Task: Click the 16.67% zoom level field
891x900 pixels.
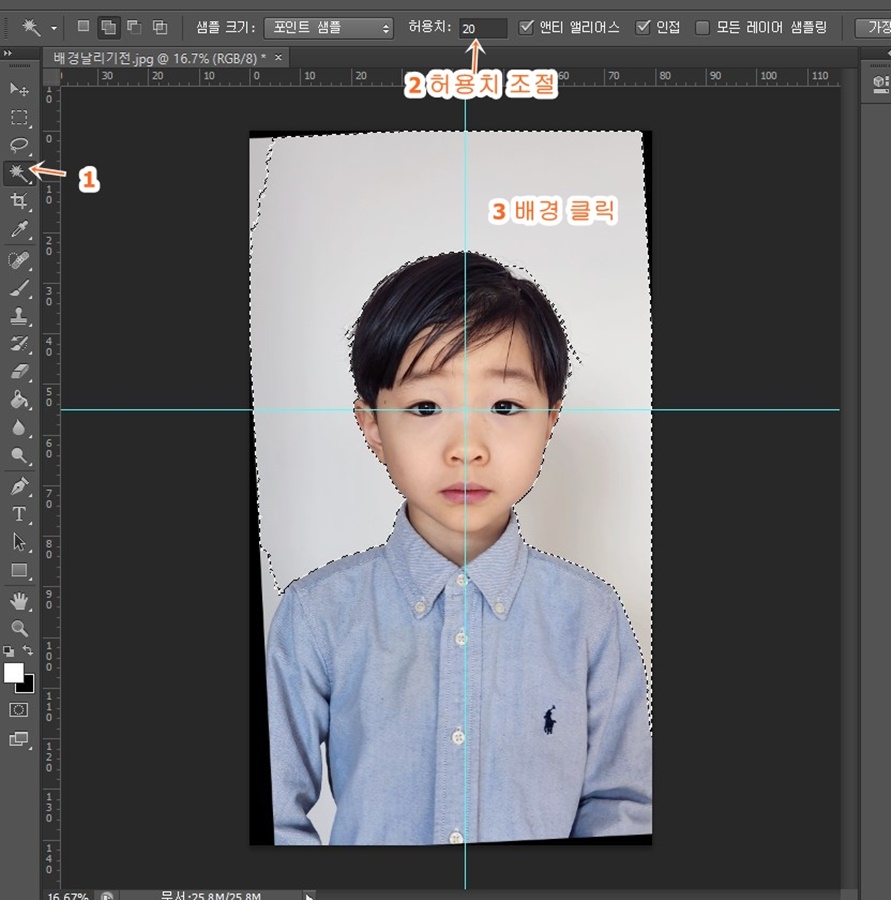Action: [68, 895]
